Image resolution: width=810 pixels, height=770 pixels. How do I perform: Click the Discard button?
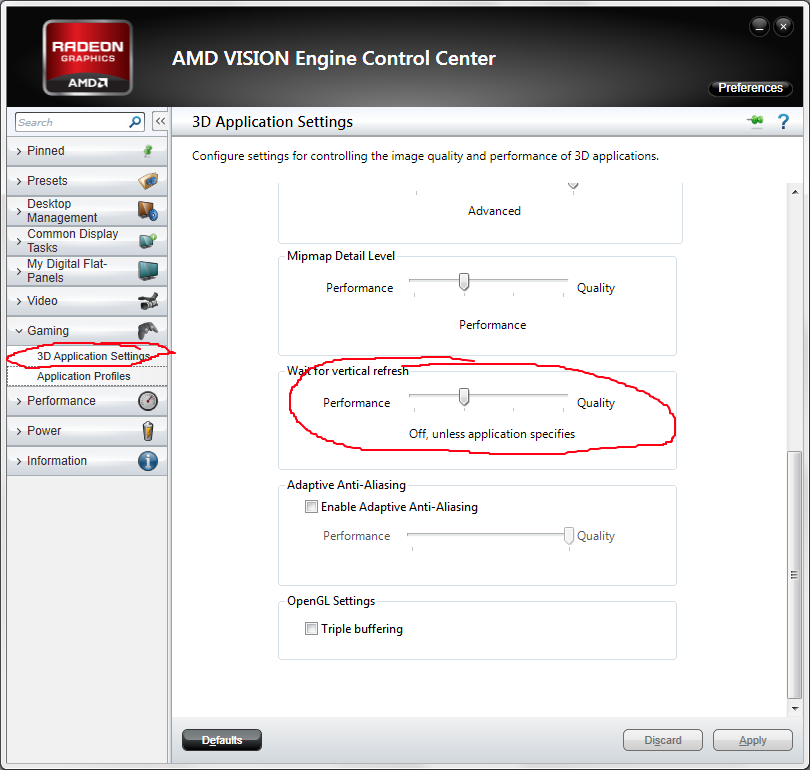click(x=663, y=740)
